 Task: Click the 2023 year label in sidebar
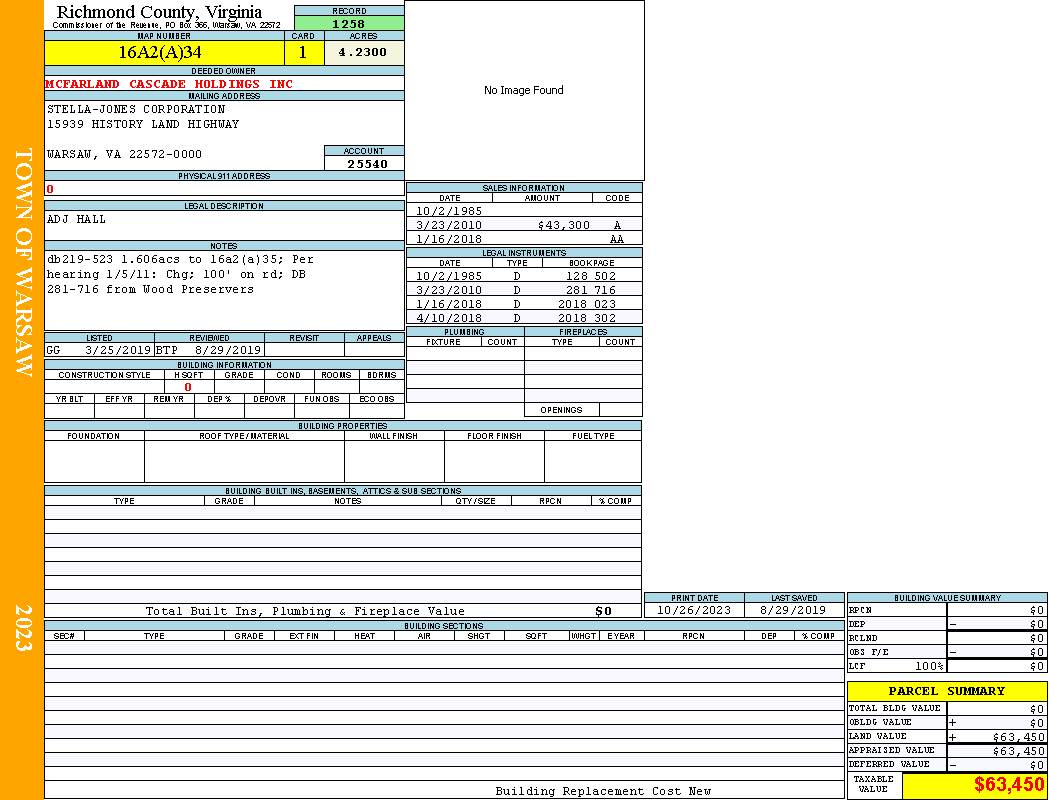click(22, 627)
